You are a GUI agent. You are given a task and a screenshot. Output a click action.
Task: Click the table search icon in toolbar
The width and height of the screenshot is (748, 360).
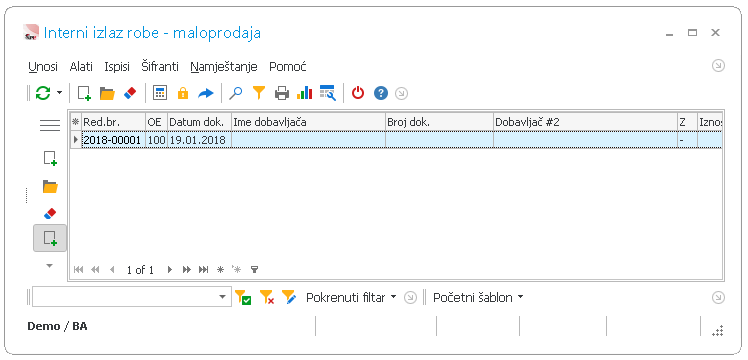point(328,93)
